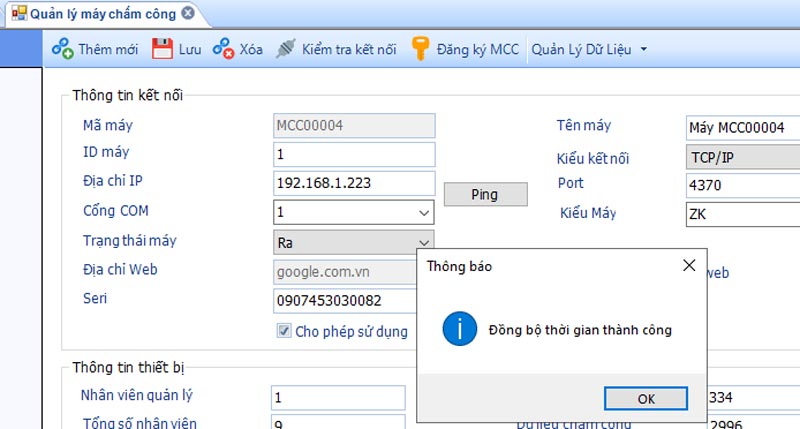Click the Kiểu Máy label
The image size is (800, 429).
coord(588,213)
